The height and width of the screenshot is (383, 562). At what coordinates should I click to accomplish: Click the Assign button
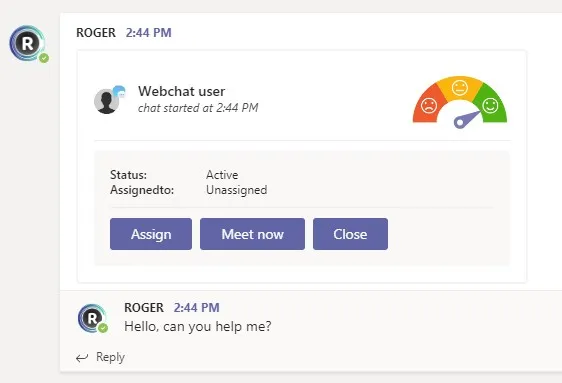click(x=151, y=234)
